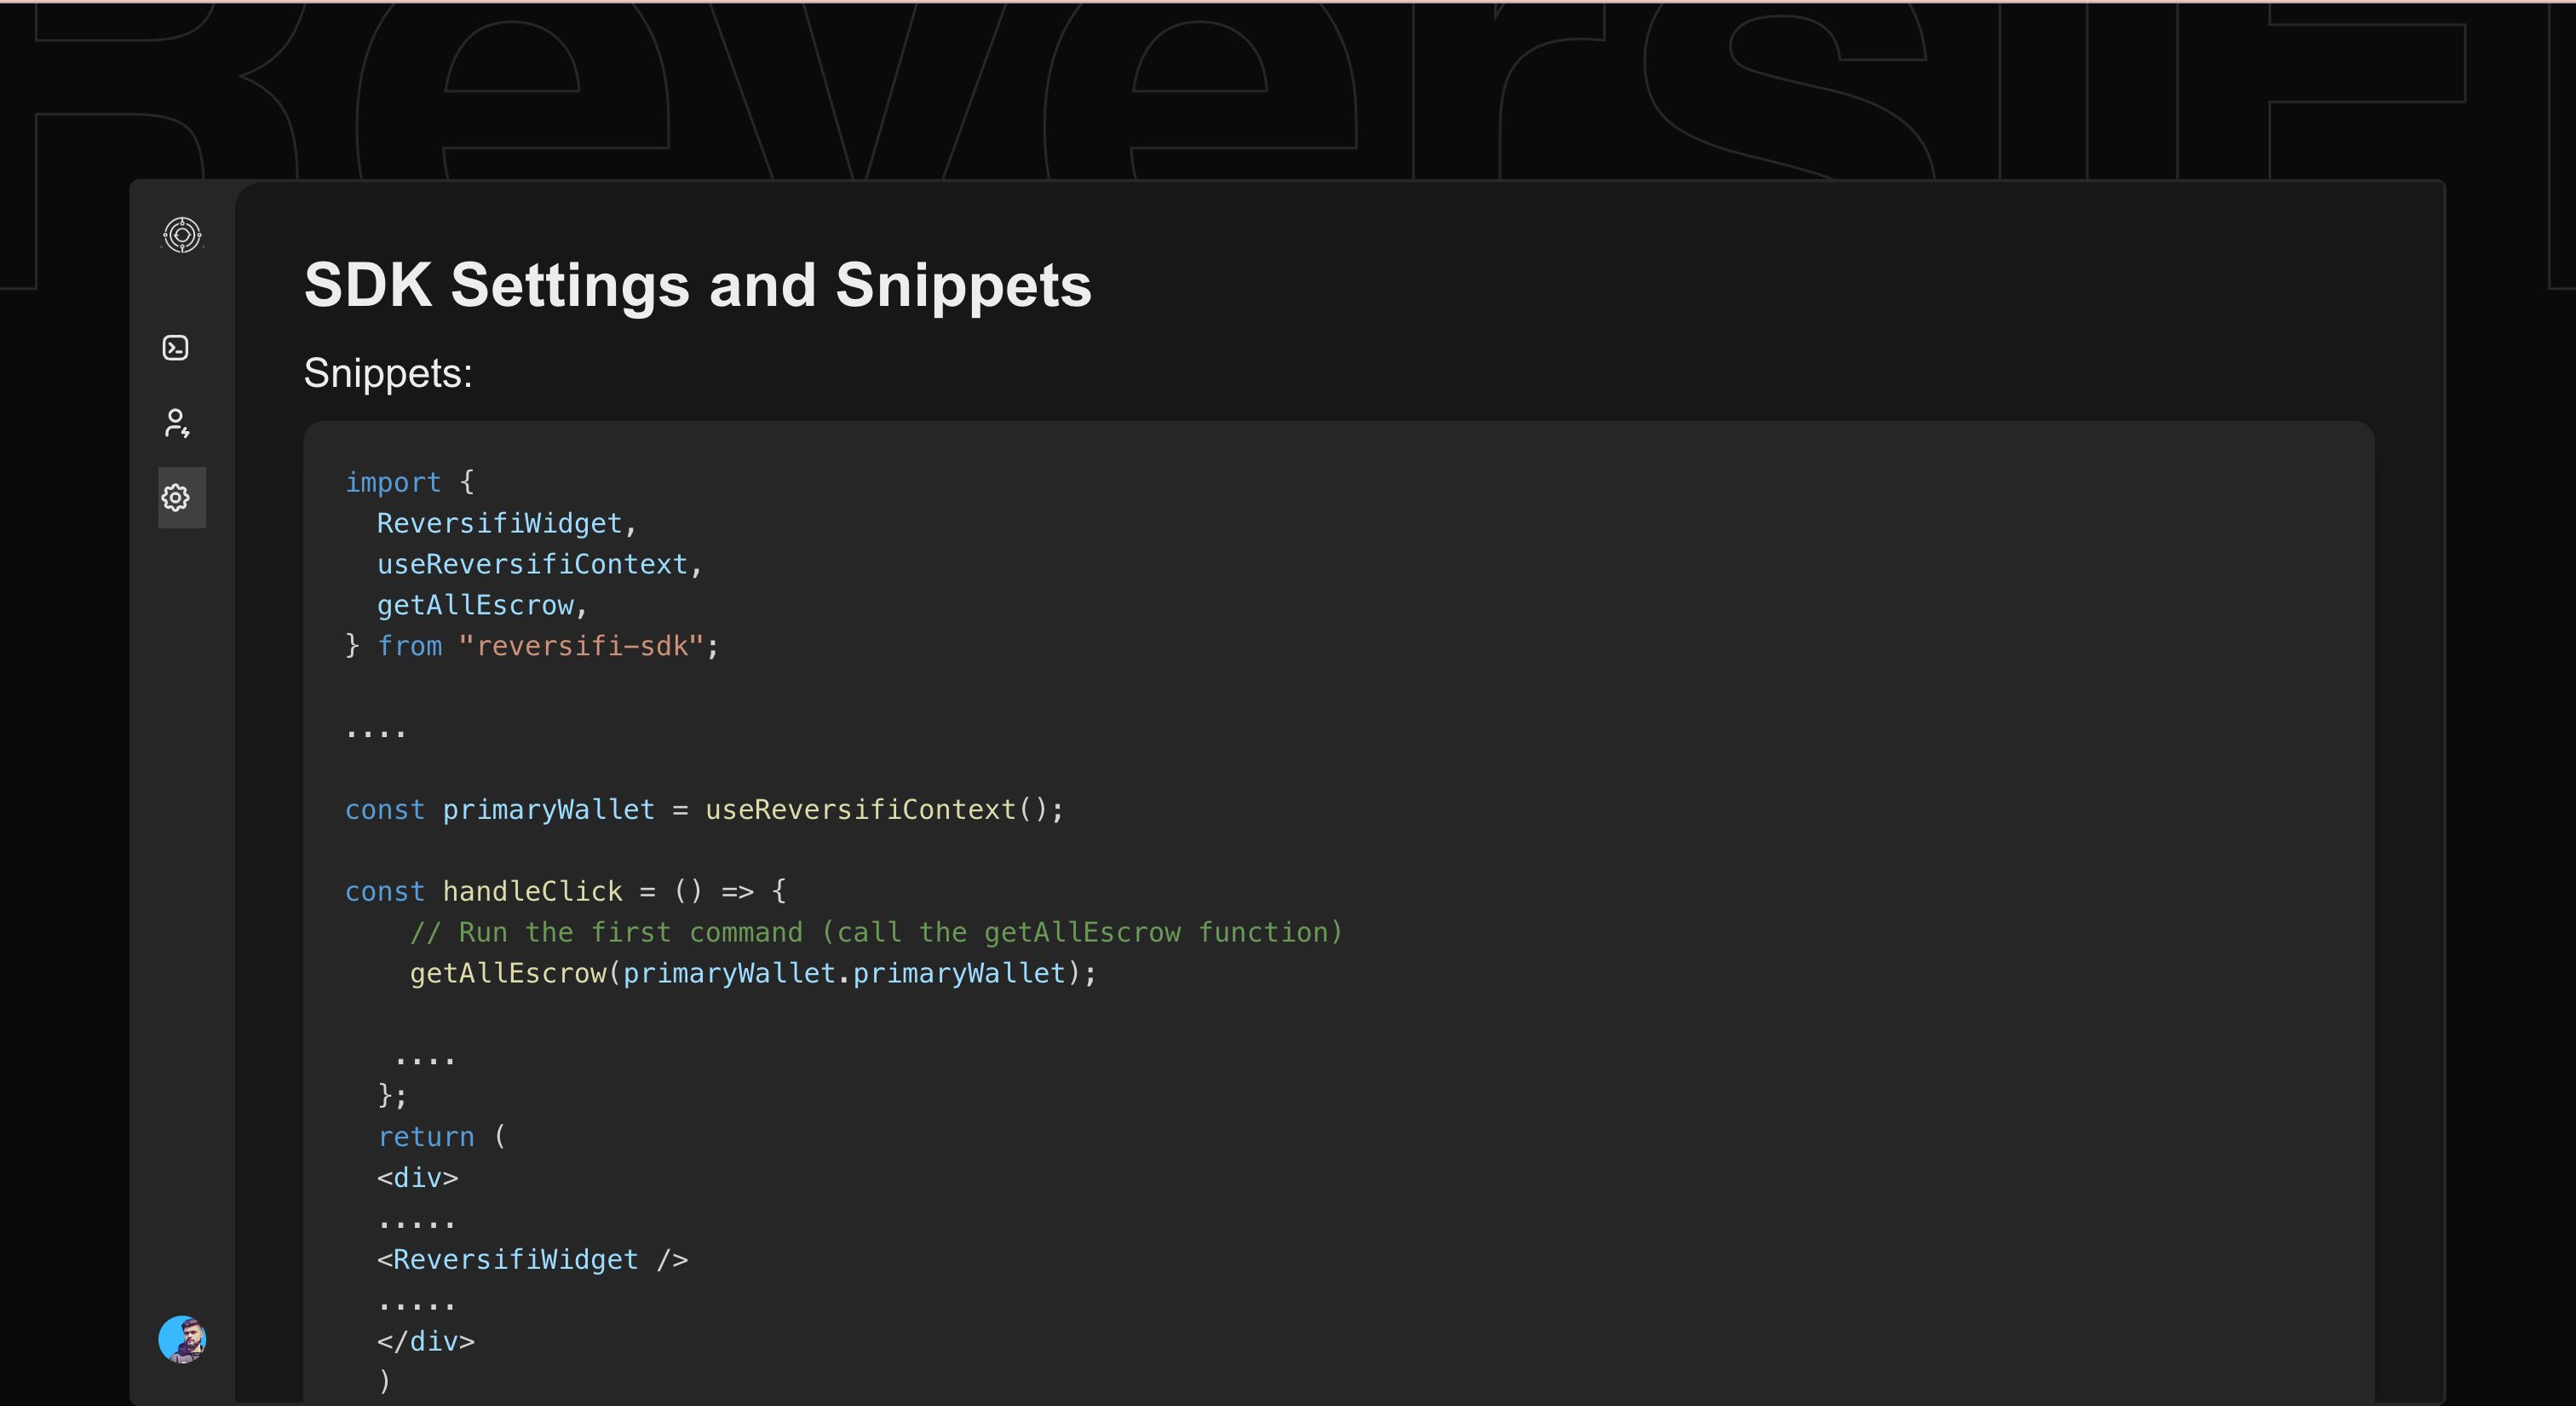Click the 'ReversifiWidget,' import line

pos(506,523)
